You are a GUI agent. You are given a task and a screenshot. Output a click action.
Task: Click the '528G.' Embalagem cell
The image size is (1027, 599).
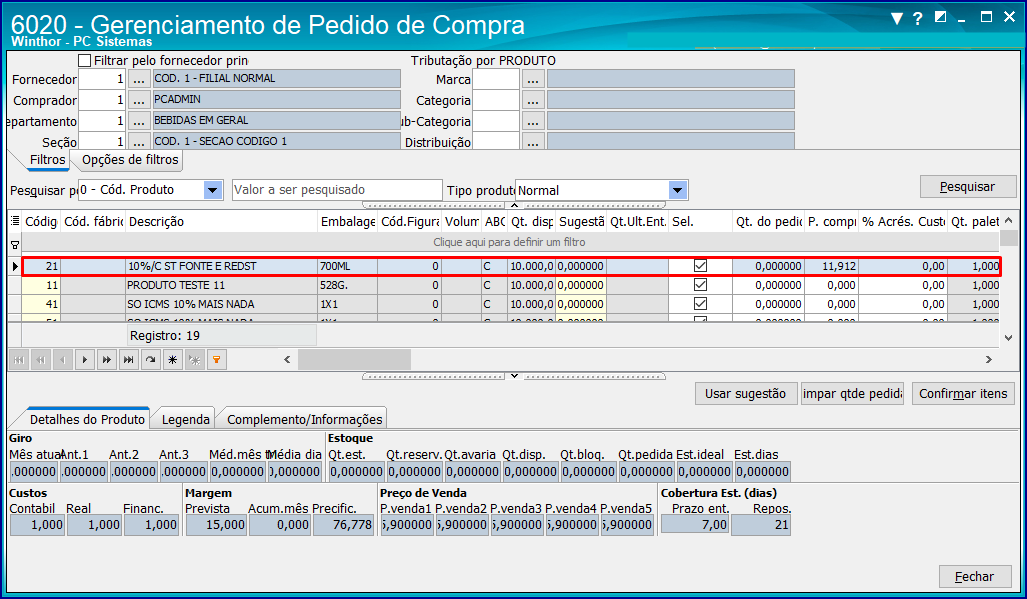[348, 285]
